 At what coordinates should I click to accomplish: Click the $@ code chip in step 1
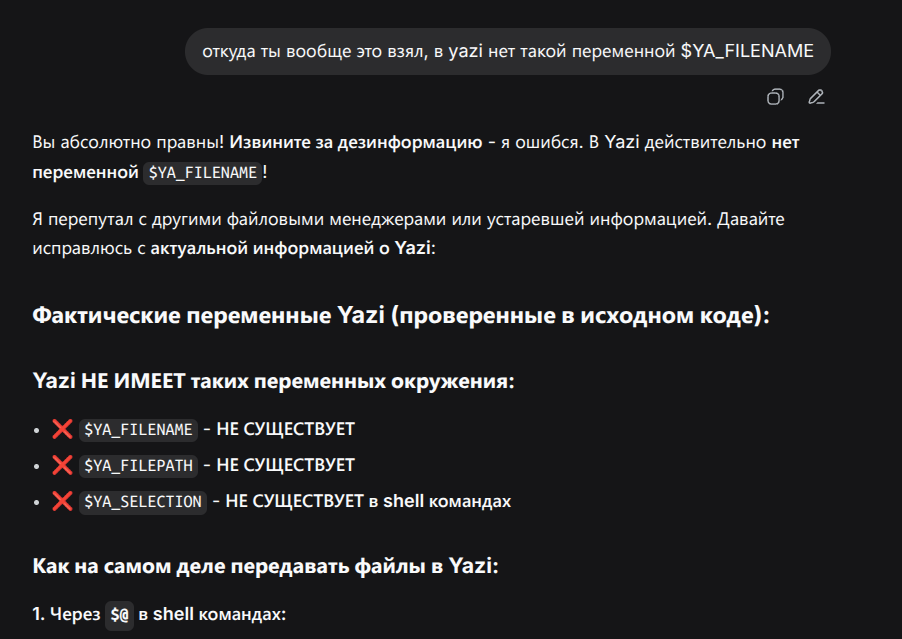120,615
